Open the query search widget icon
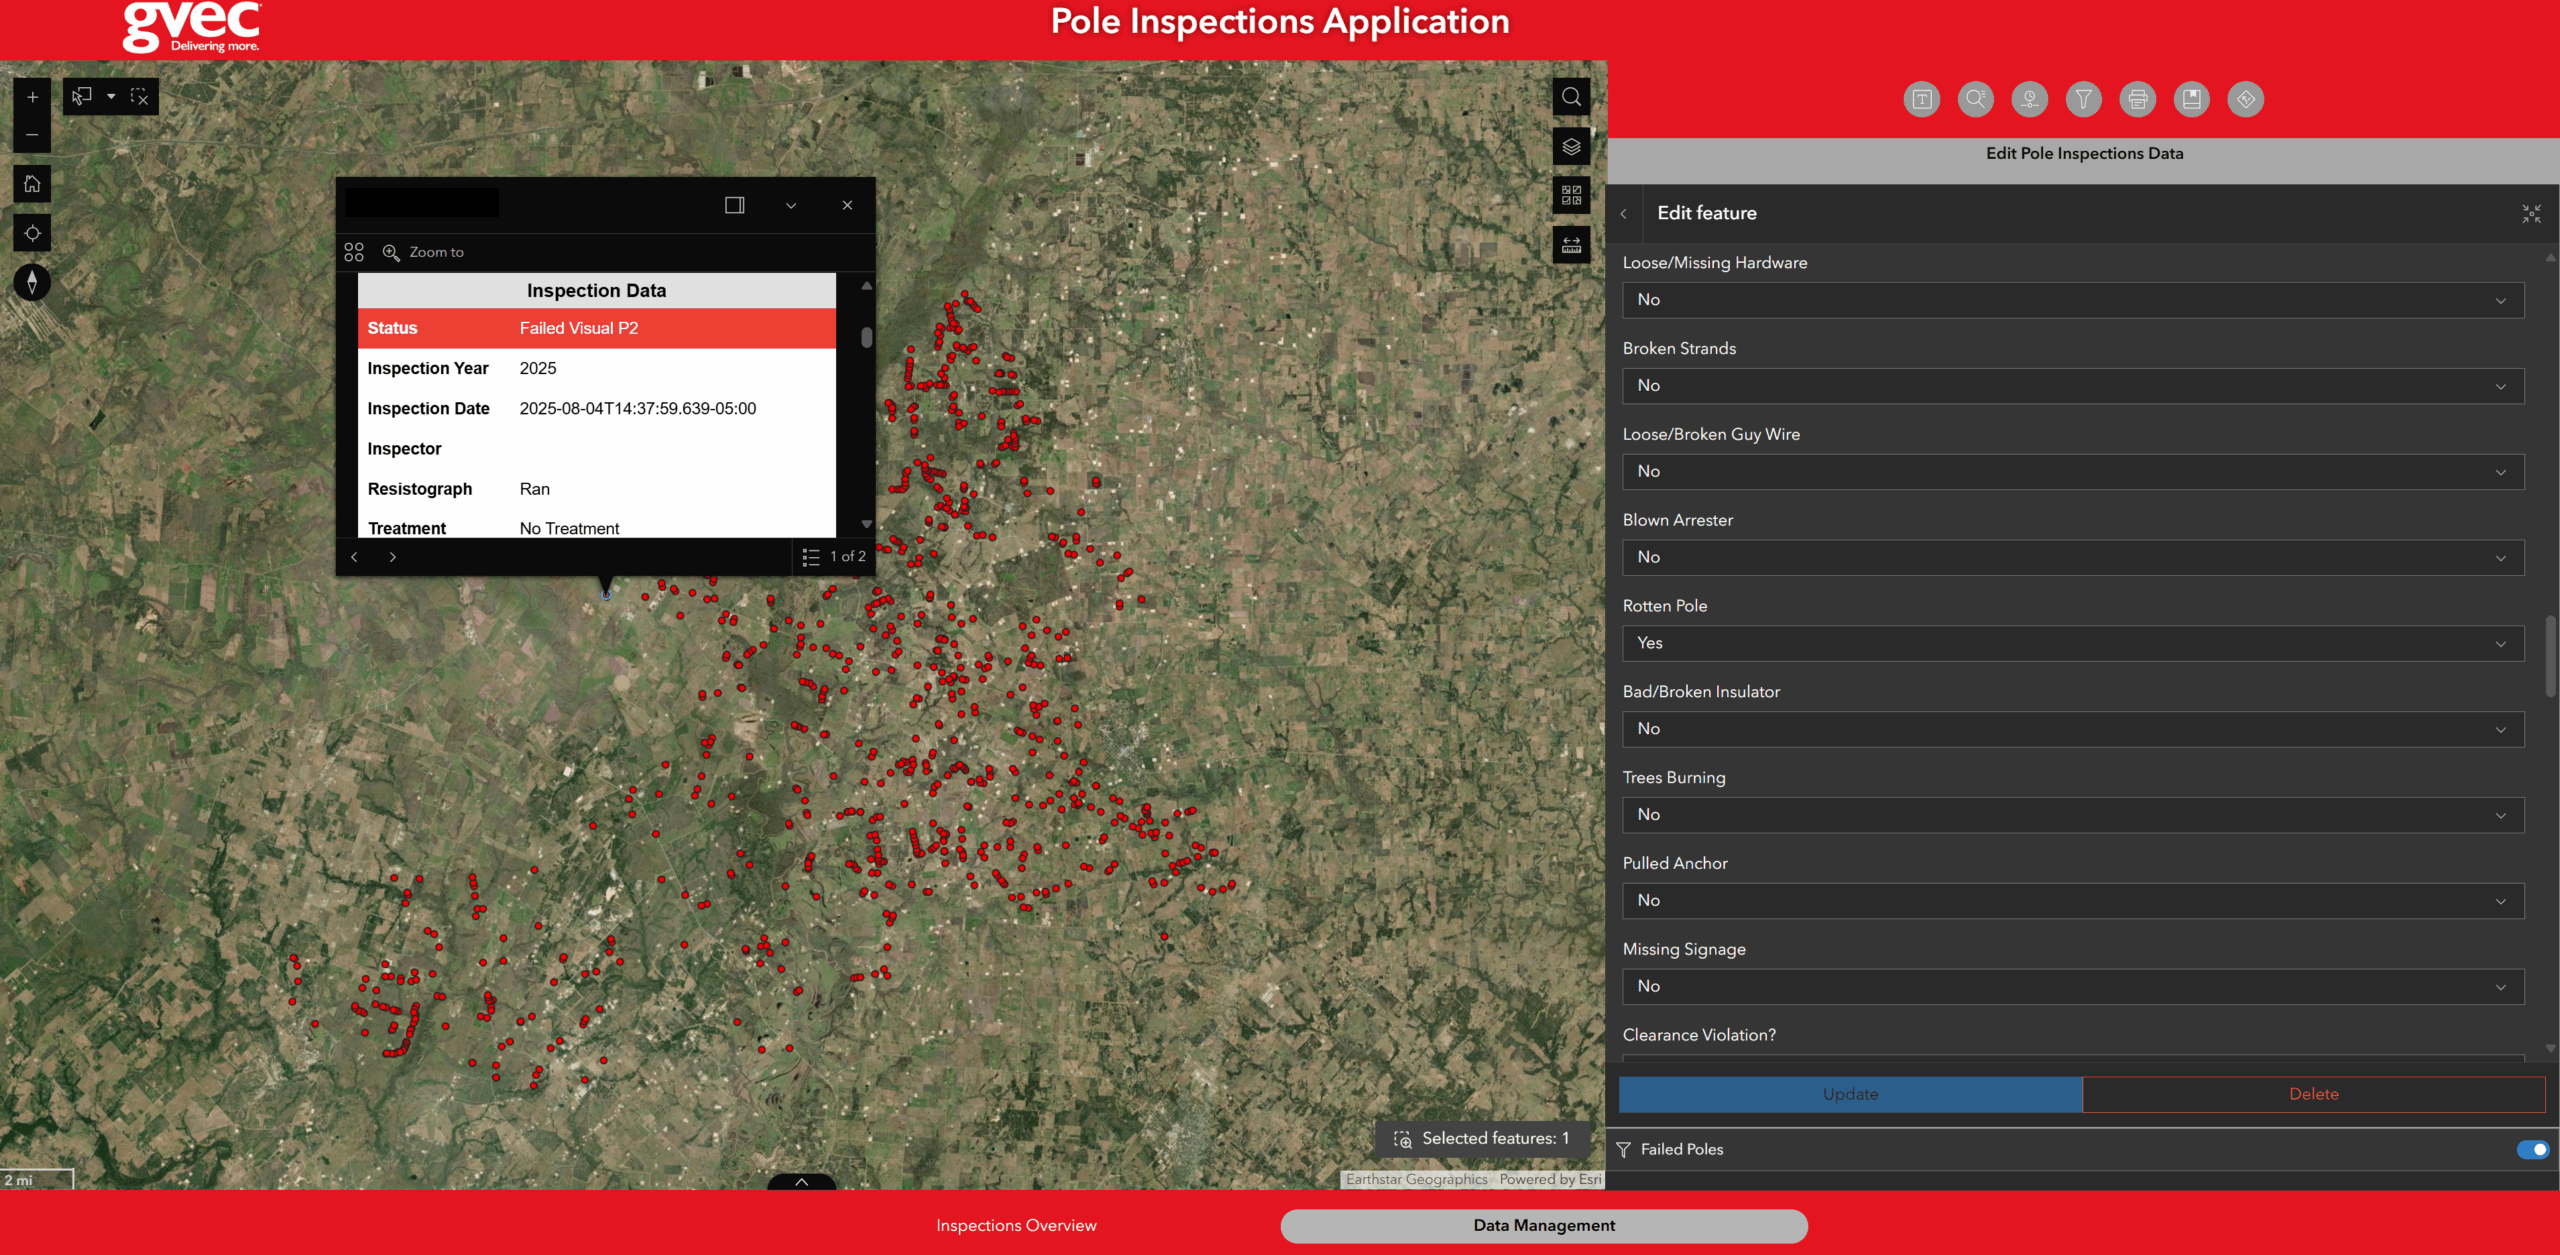The height and width of the screenshot is (1255, 2560). point(1975,99)
